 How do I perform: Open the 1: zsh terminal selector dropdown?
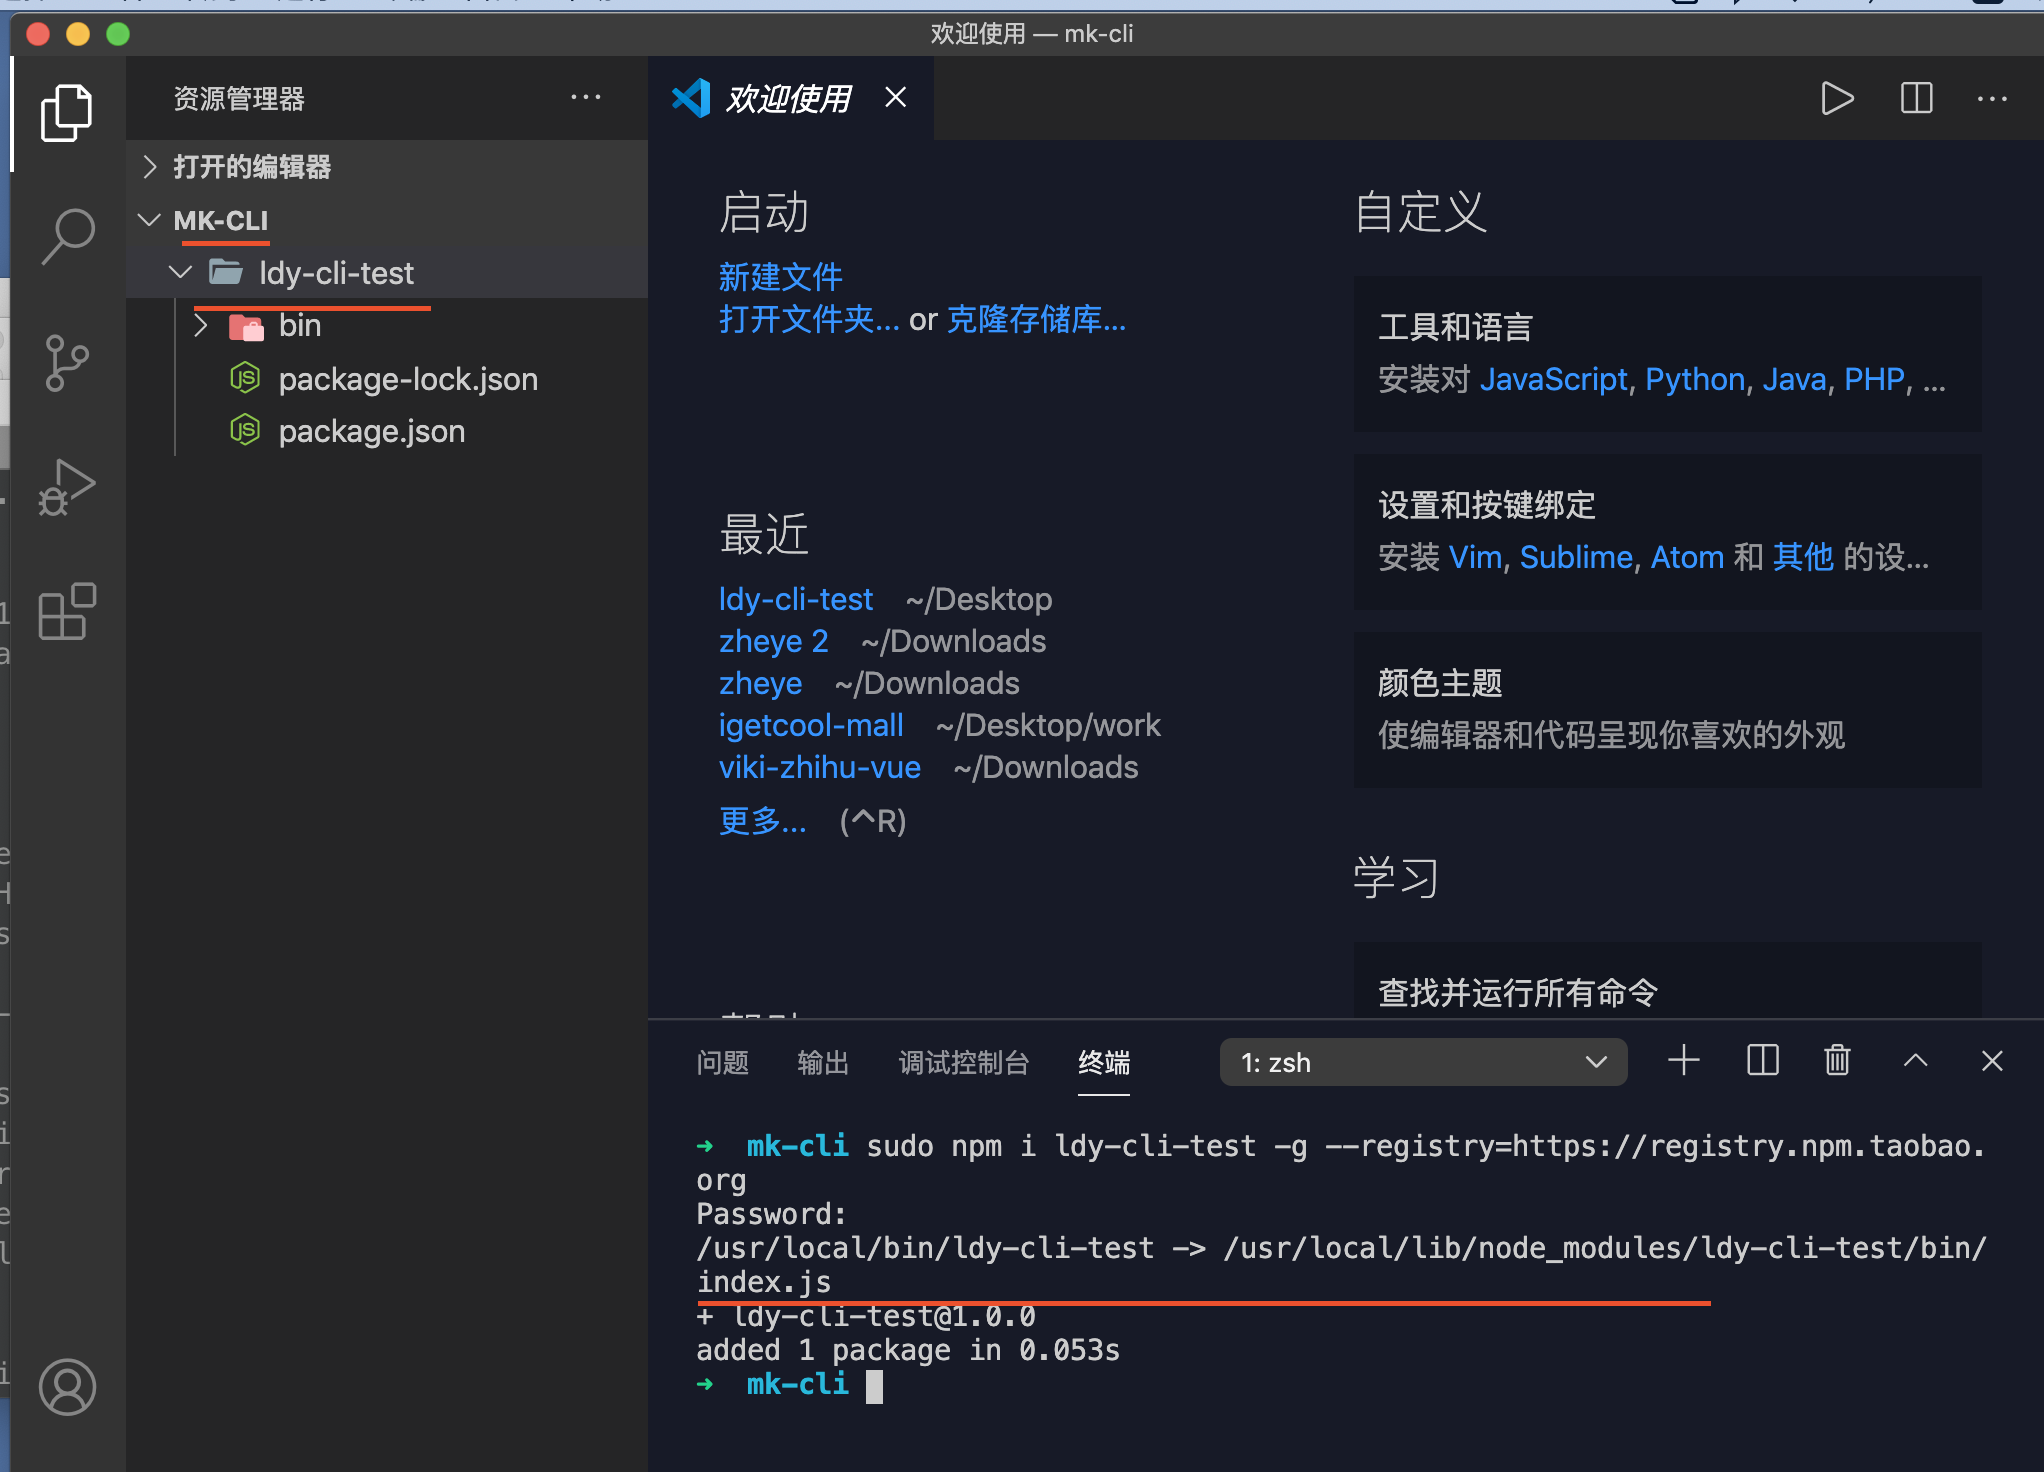tap(1423, 1062)
